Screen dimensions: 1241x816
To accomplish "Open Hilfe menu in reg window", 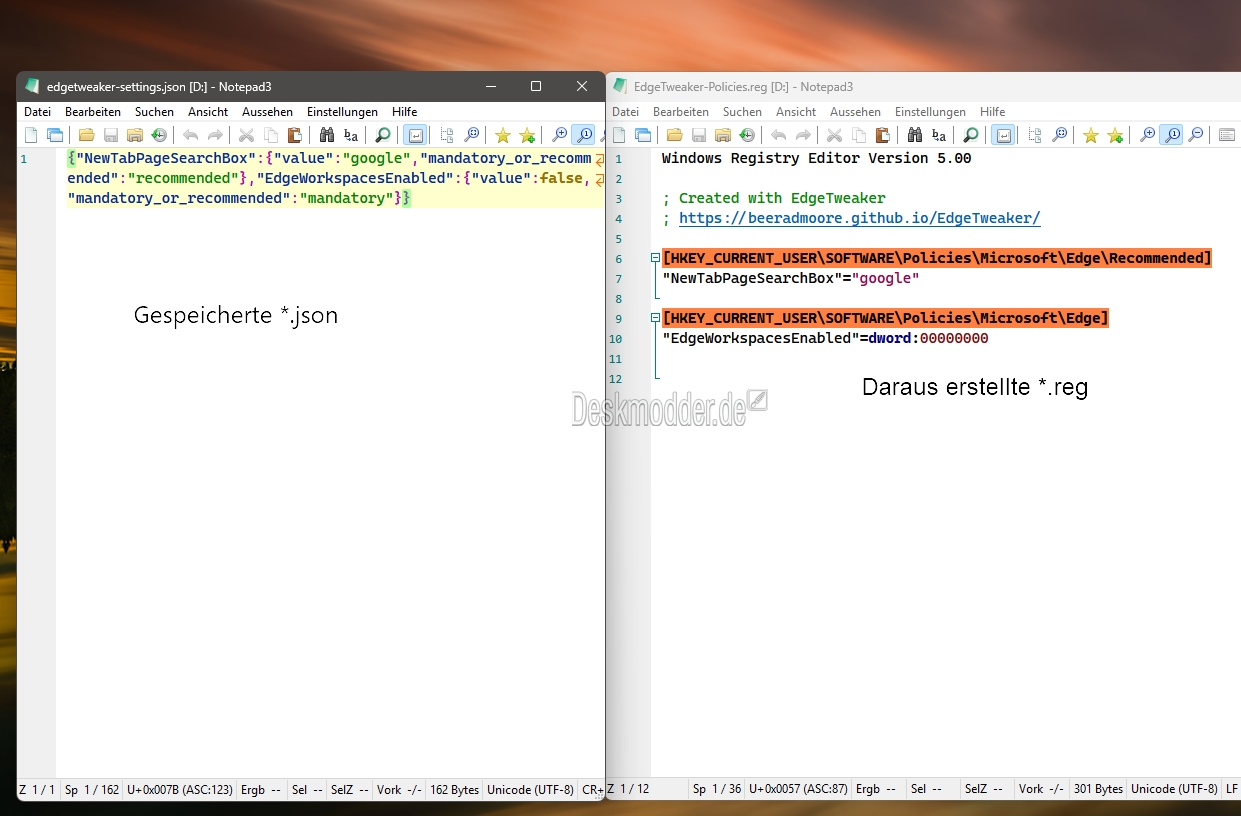I will (x=993, y=112).
